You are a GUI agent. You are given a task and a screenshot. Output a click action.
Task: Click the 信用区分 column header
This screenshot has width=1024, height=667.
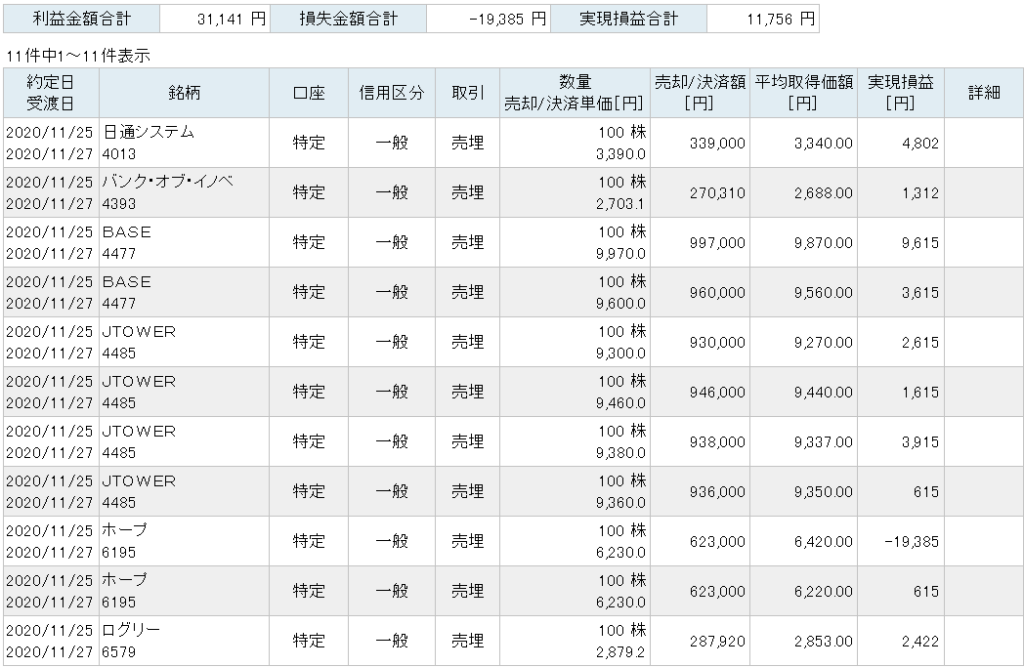[392, 93]
